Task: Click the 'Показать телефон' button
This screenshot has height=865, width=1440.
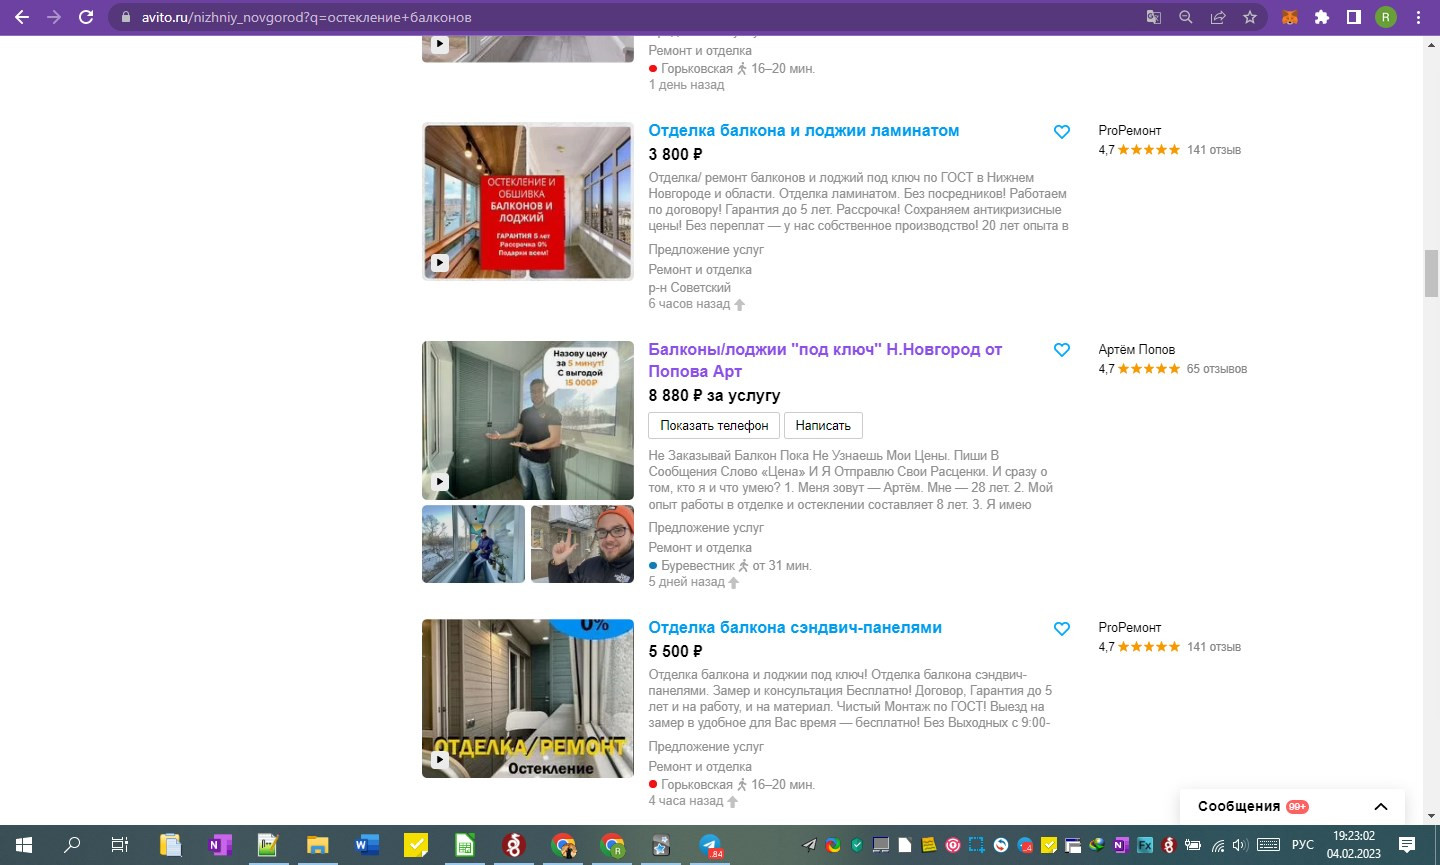Action: (714, 425)
